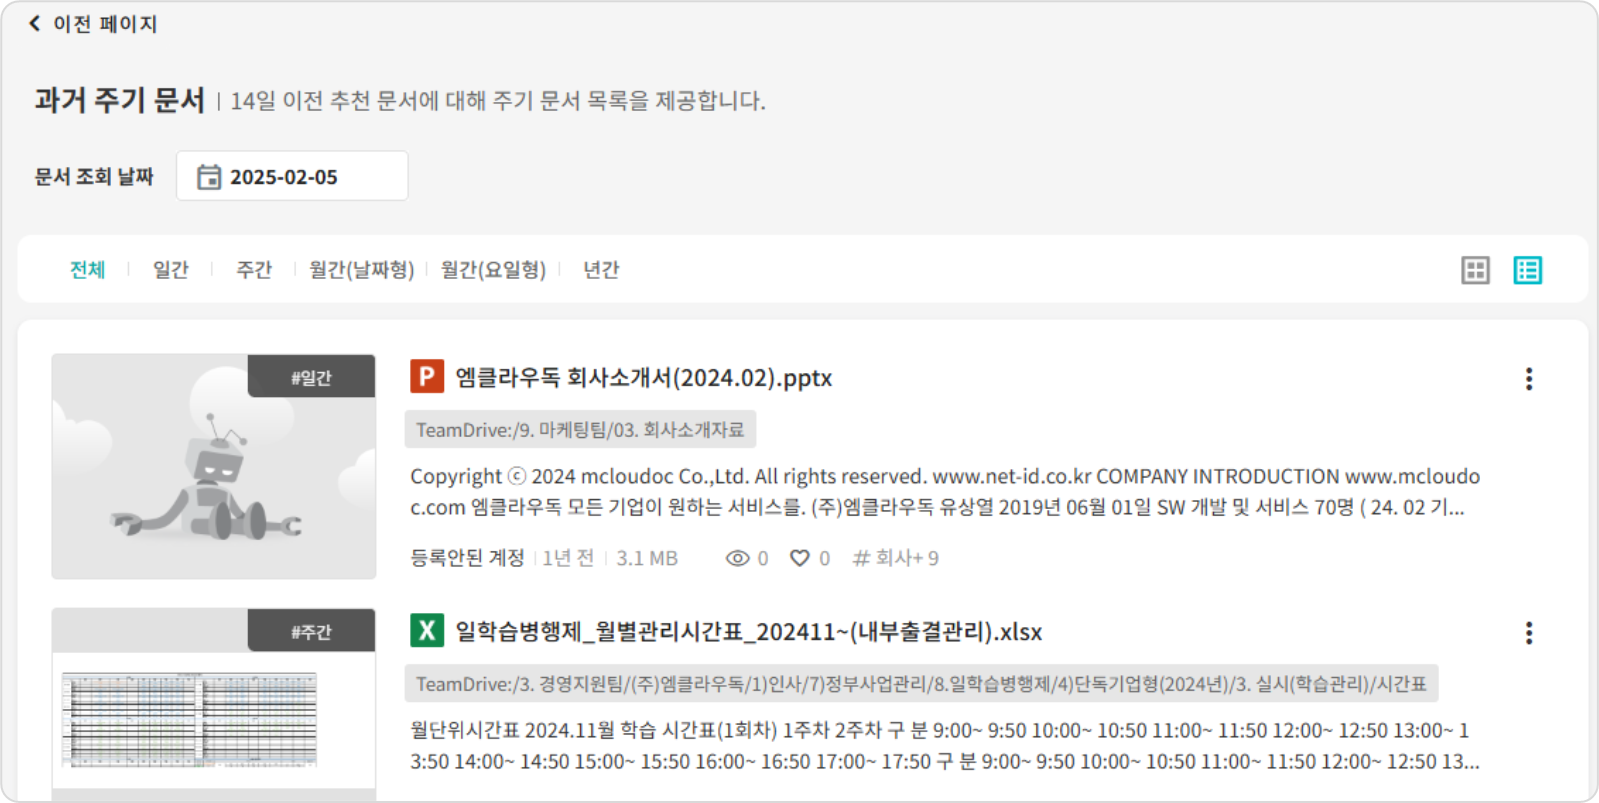Click the back arrow for previous page

pos(35,23)
